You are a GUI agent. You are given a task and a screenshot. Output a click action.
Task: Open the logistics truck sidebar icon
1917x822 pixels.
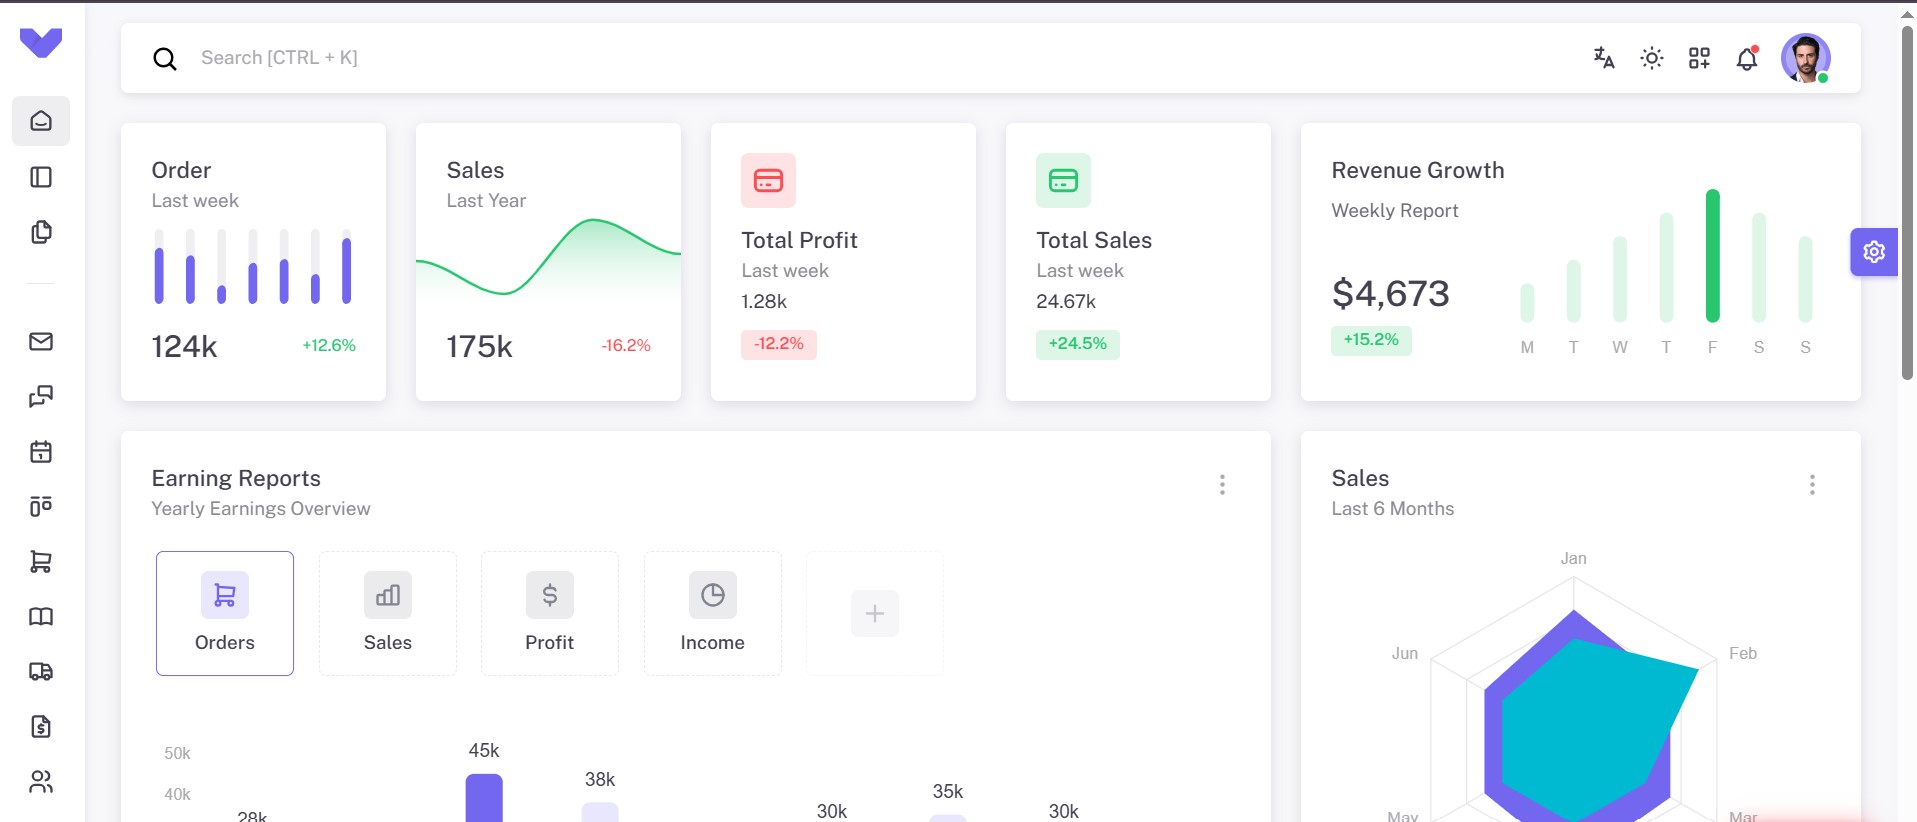tap(41, 672)
